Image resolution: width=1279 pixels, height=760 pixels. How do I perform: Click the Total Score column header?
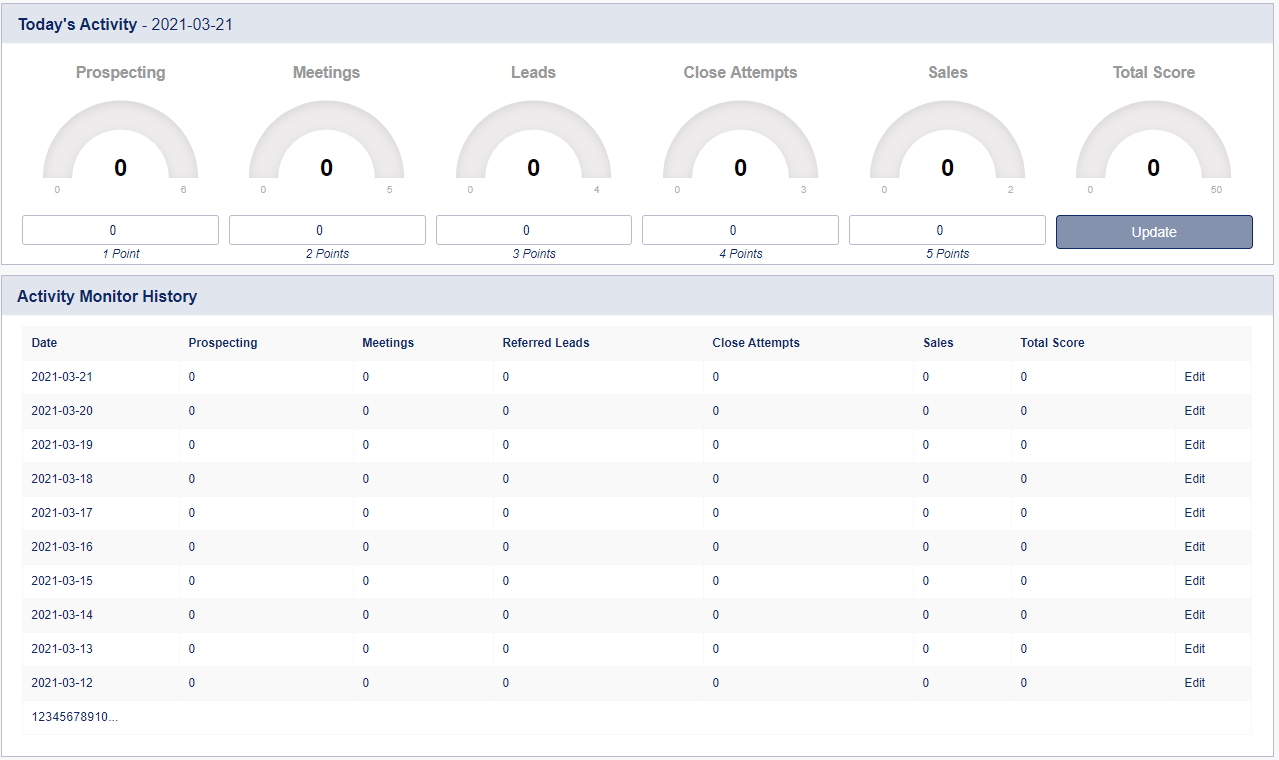pos(1052,343)
